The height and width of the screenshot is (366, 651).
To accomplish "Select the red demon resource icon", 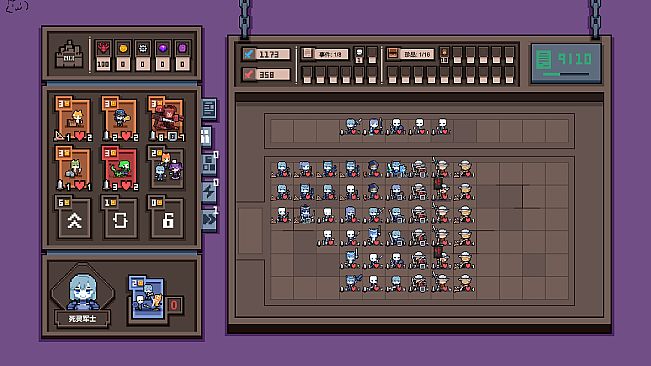I will [x=103, y=48].
